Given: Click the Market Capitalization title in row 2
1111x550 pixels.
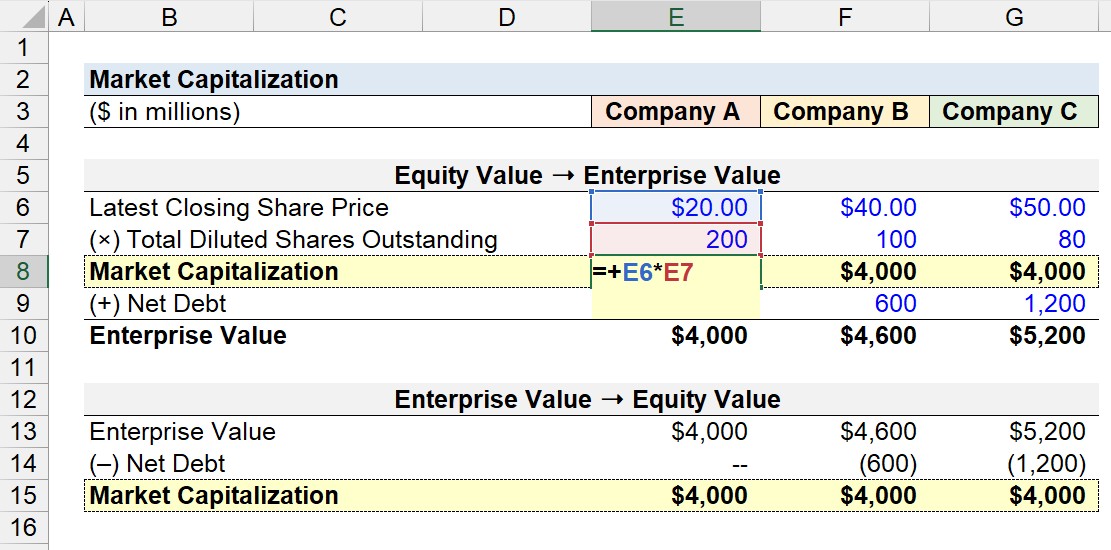Looking at the screenshot, I should [x=214, y=79].
